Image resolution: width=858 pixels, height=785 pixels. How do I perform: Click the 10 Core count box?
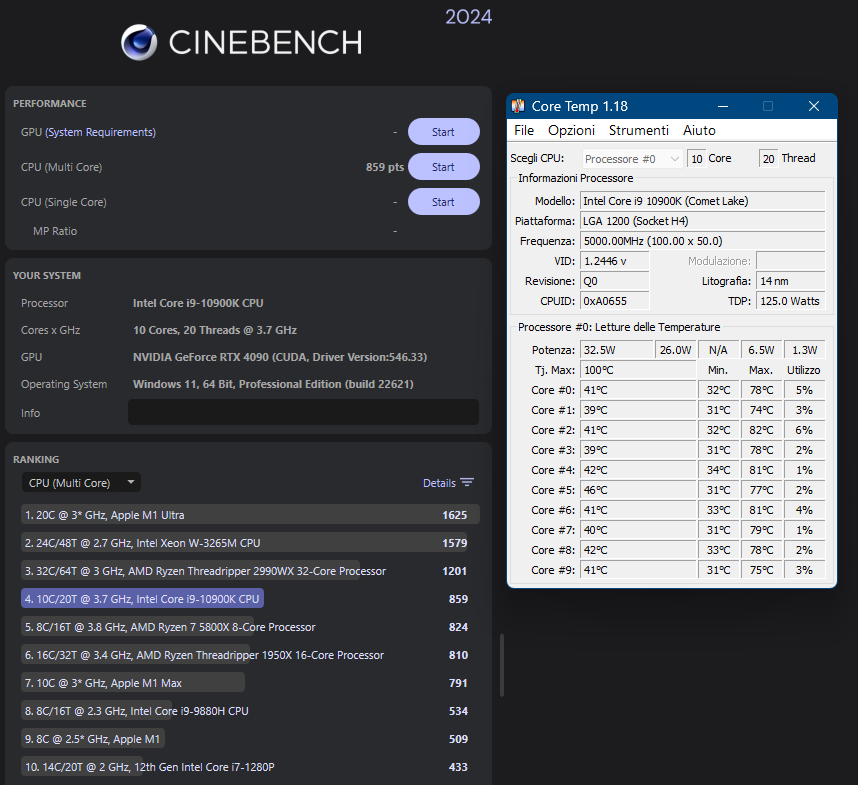coord(697,159)
